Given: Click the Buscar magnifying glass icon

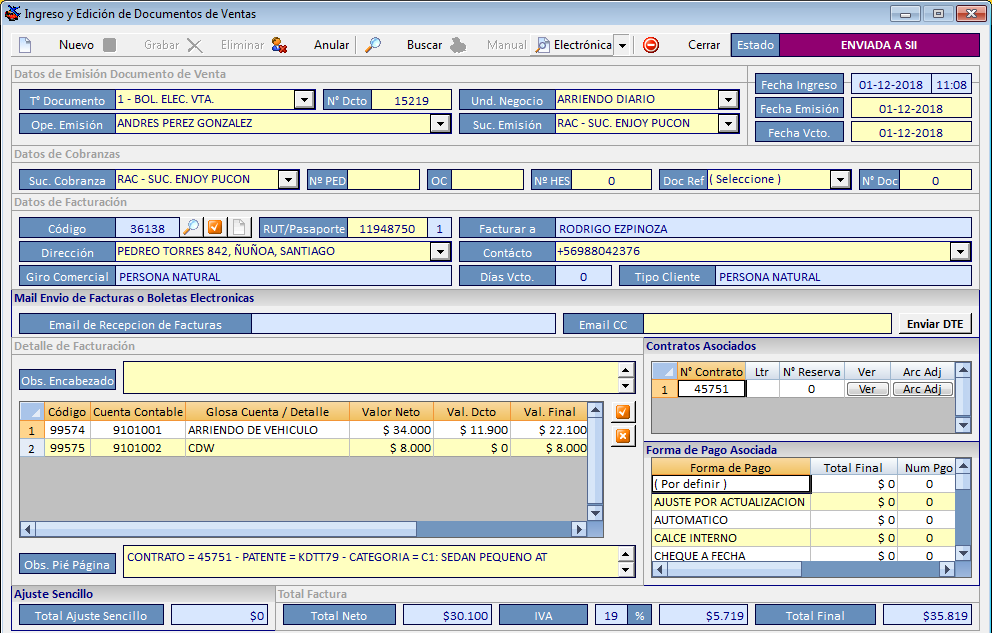Looking at the screenshot, I should click(372, 45).
